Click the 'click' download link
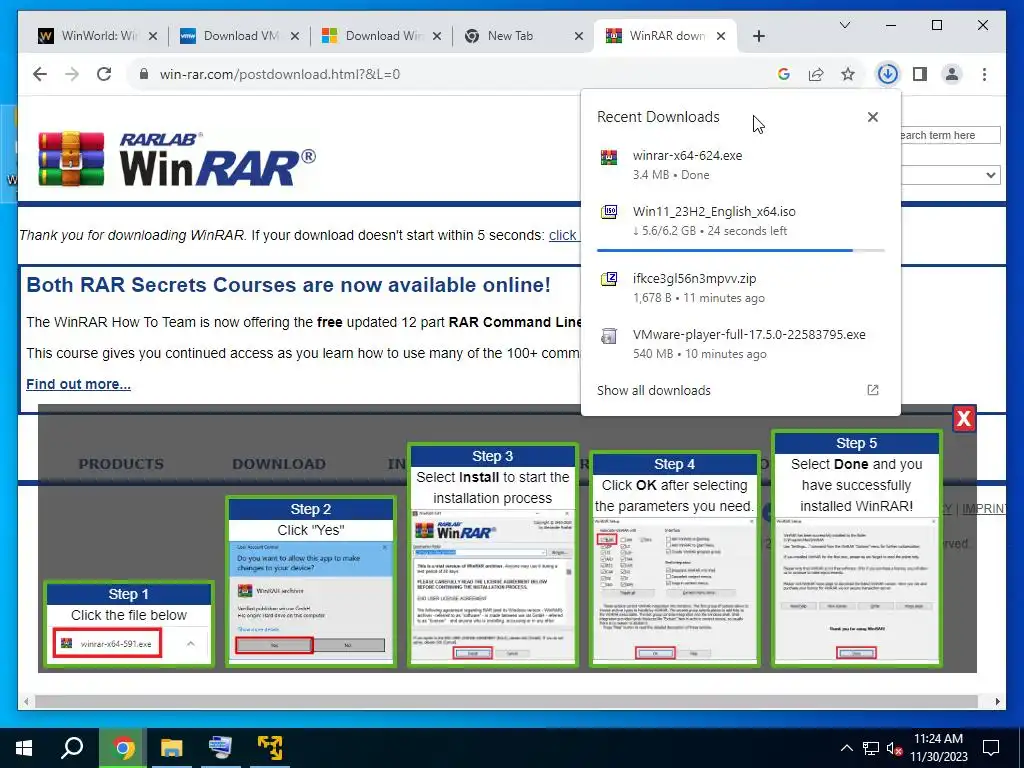 562,235
